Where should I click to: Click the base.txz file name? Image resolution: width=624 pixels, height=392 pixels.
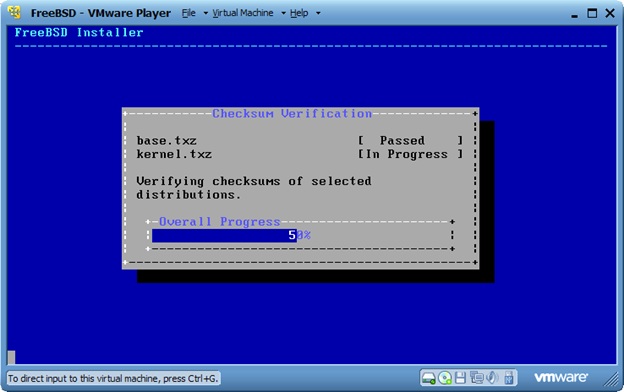166,140
